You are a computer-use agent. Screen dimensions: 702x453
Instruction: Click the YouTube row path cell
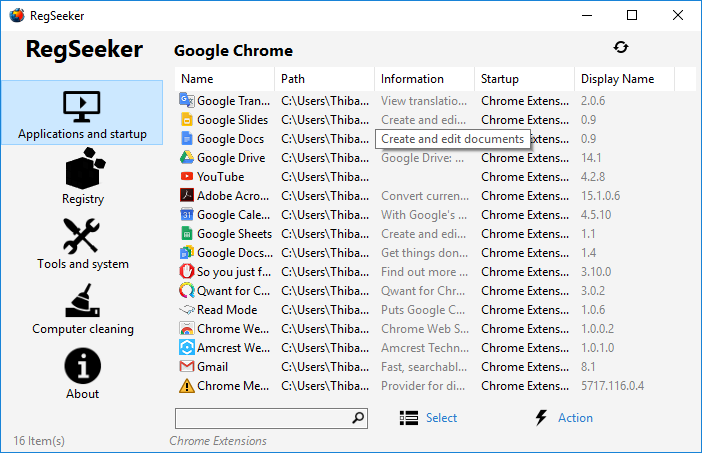click(x=325, y=177)
